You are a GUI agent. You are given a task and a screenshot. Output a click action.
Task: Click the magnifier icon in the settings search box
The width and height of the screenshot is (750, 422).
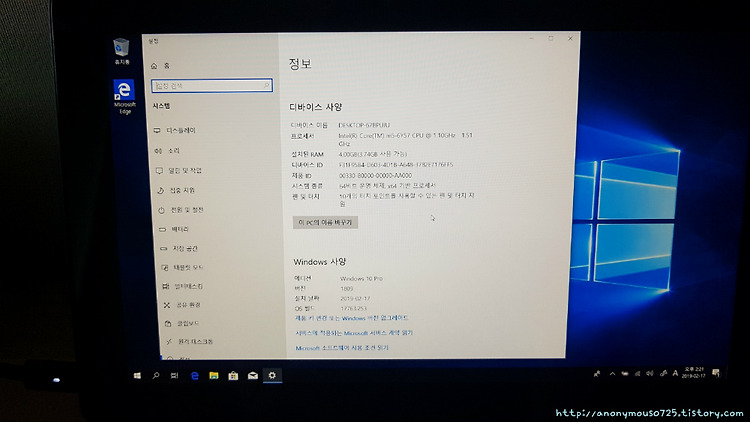tap(266, 85)
